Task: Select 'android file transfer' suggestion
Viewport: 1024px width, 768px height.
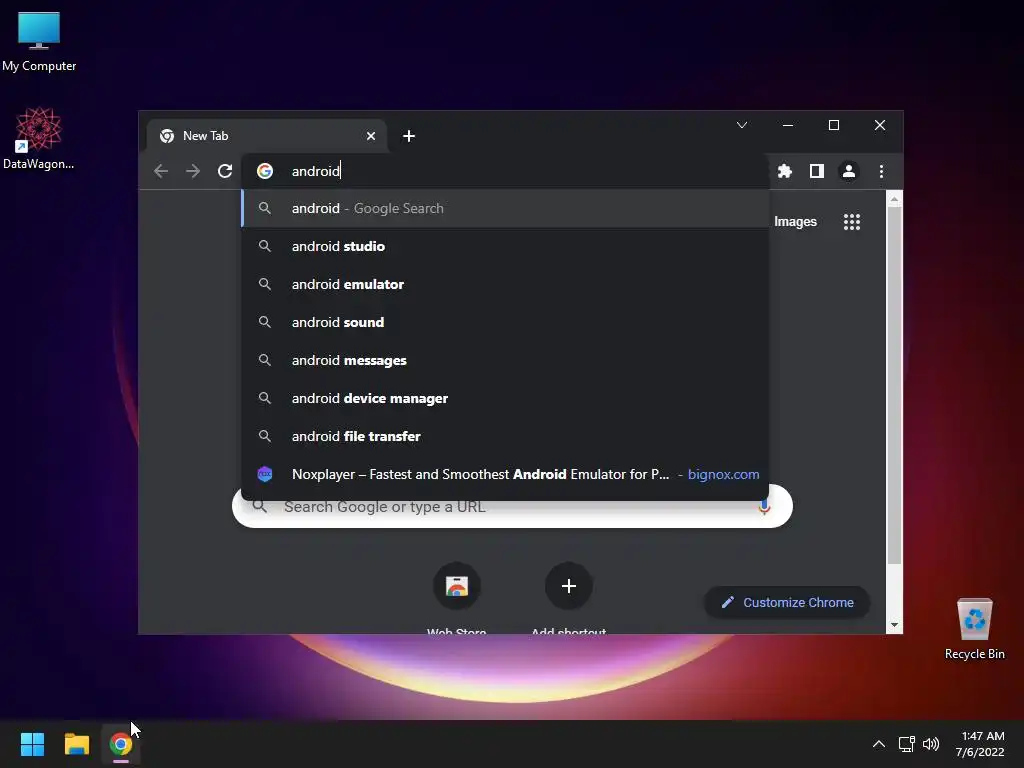Action: point(505,436)
